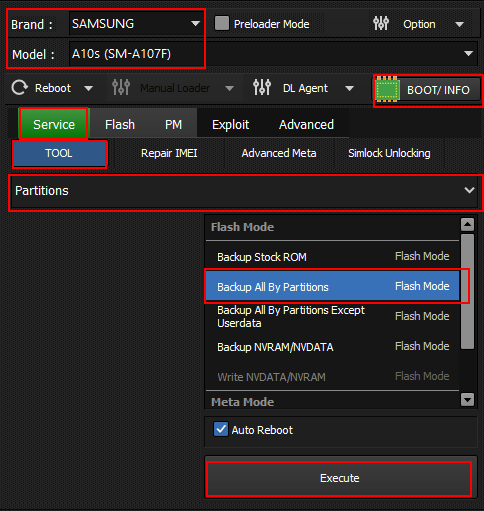
Task: Click the list scrollbar down arrow
Action: (467, 399)
